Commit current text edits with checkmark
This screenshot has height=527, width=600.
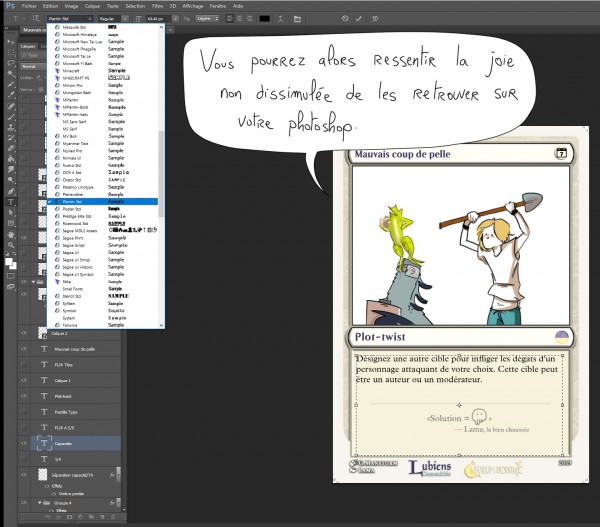[x=359, y=18]
